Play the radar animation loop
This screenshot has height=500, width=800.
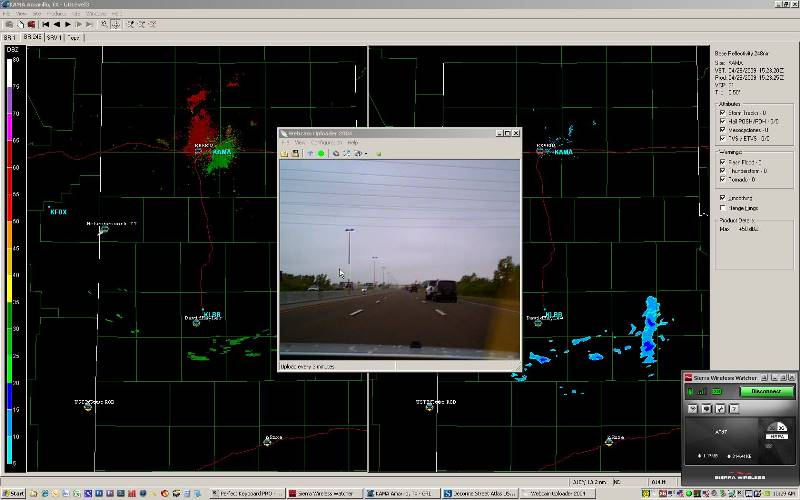tap(67, 24)
